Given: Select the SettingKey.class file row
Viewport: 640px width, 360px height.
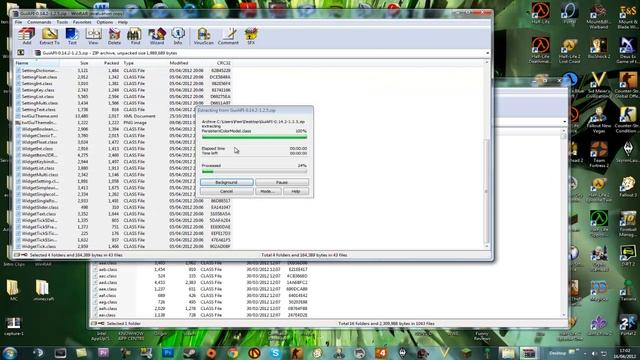Looking at the screenshot, I should pos(123,90).
